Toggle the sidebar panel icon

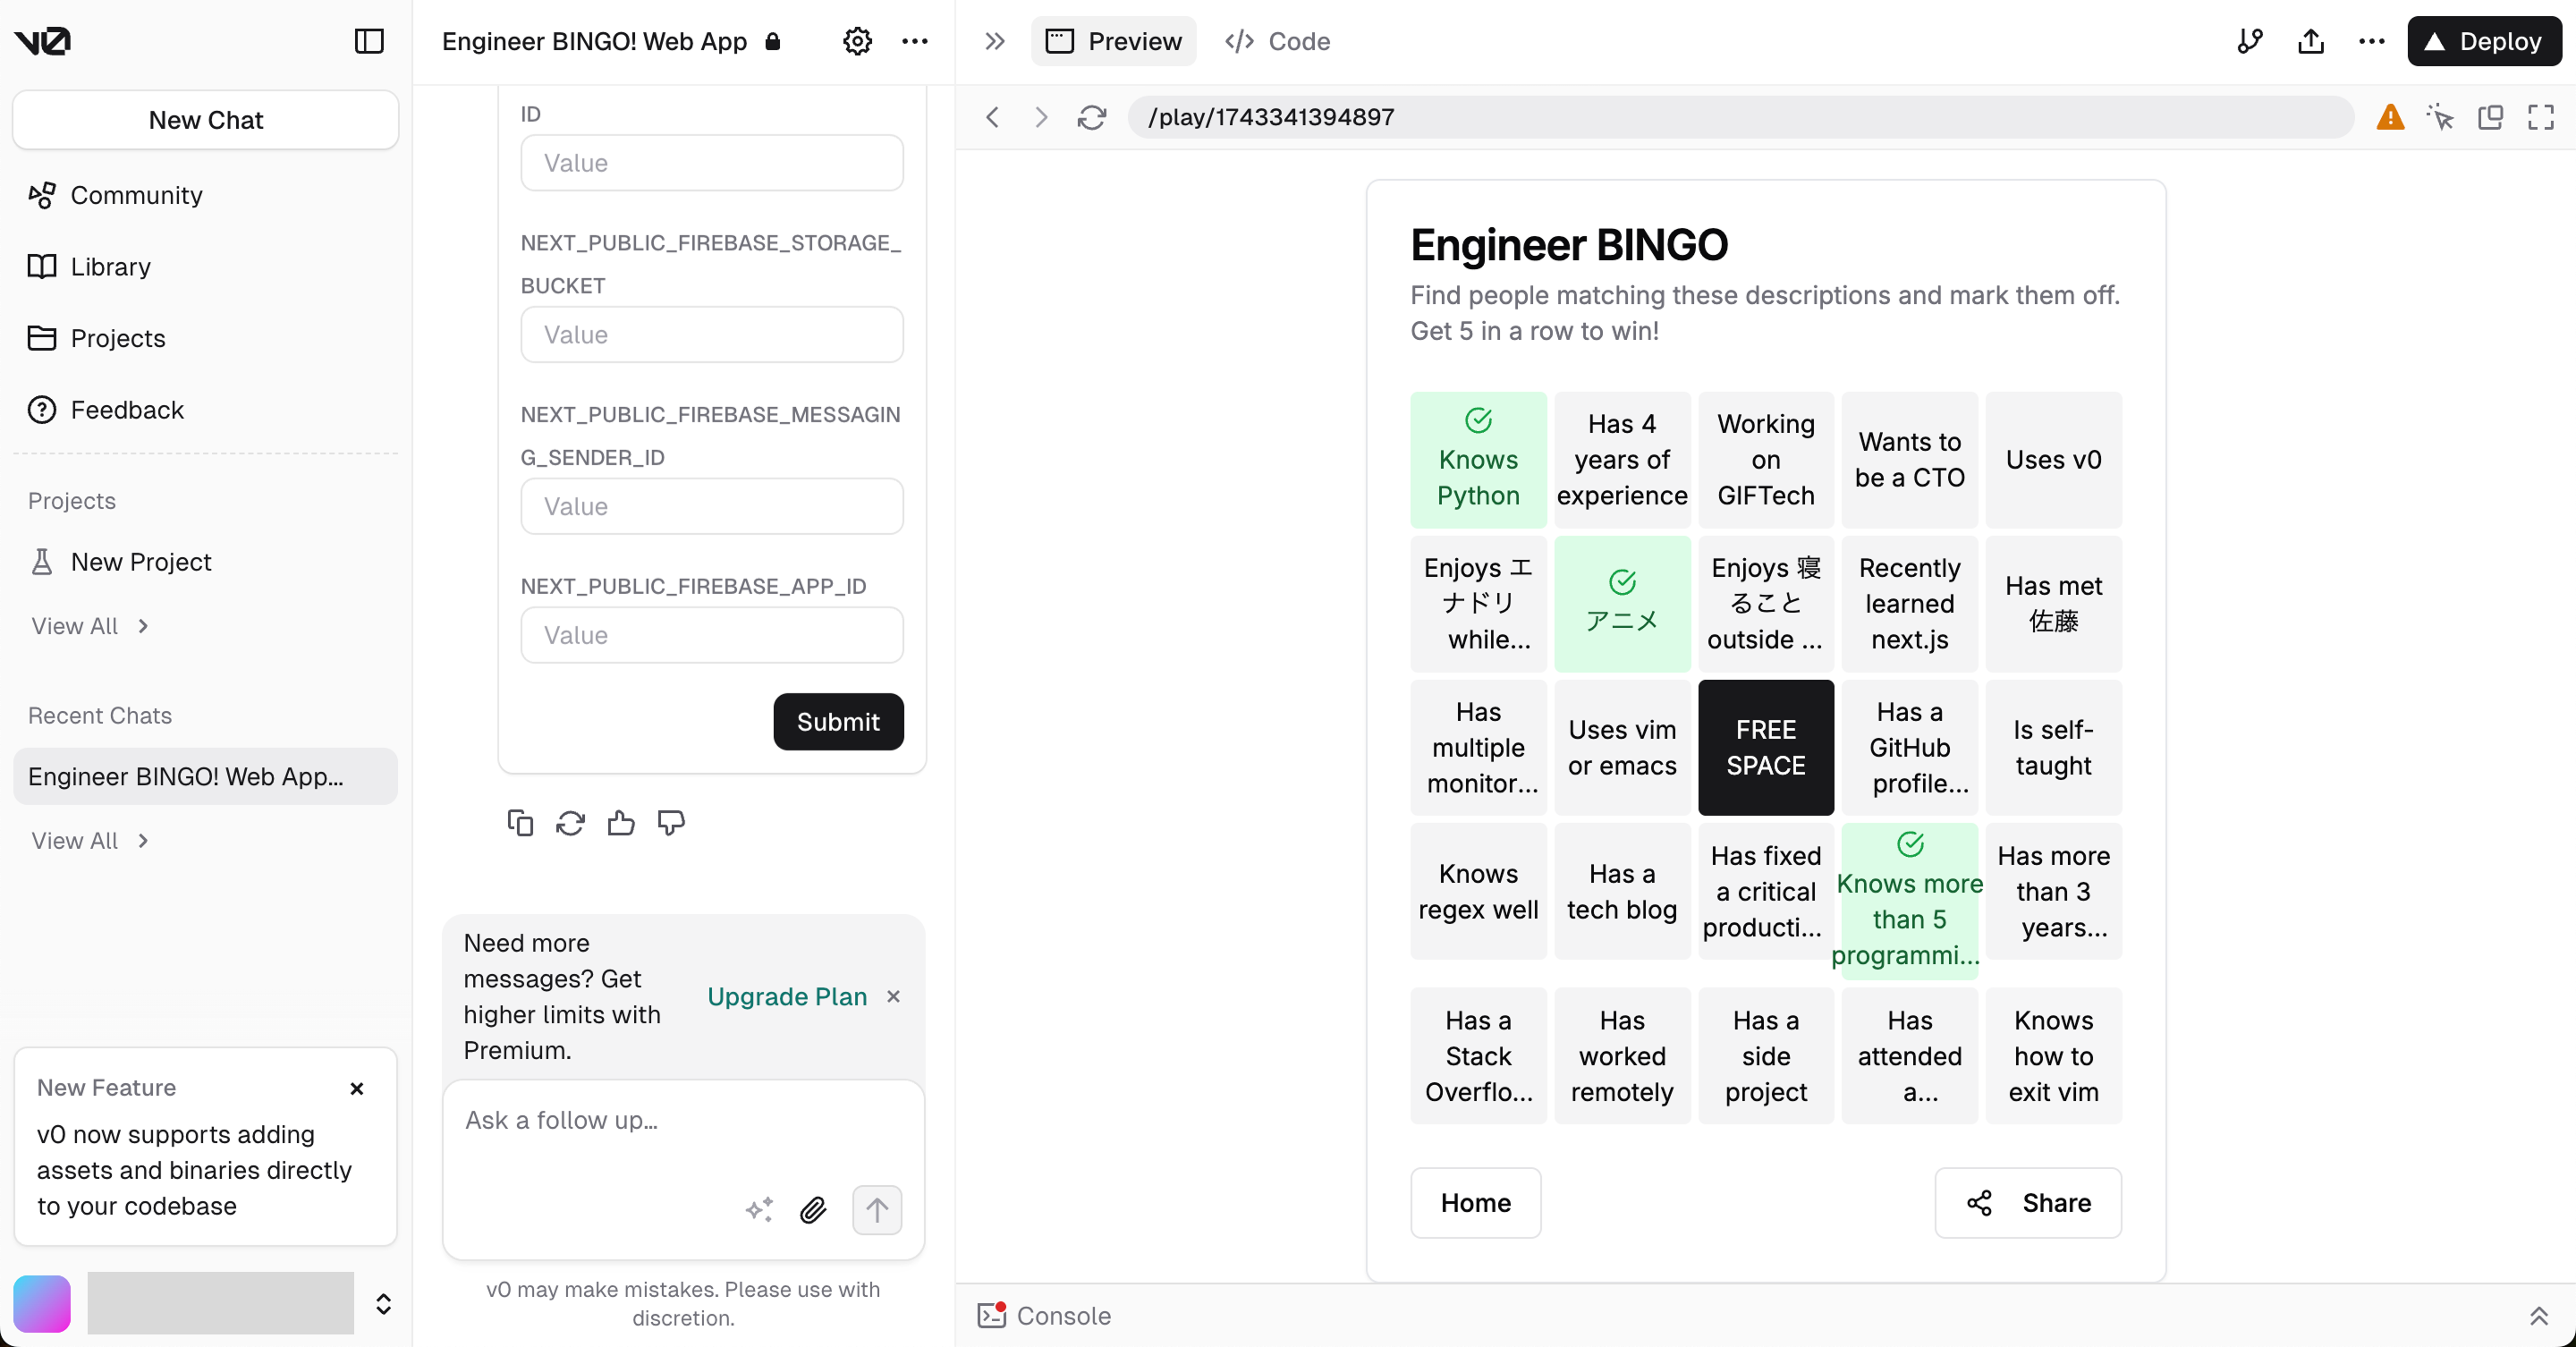tap(369, 41)
